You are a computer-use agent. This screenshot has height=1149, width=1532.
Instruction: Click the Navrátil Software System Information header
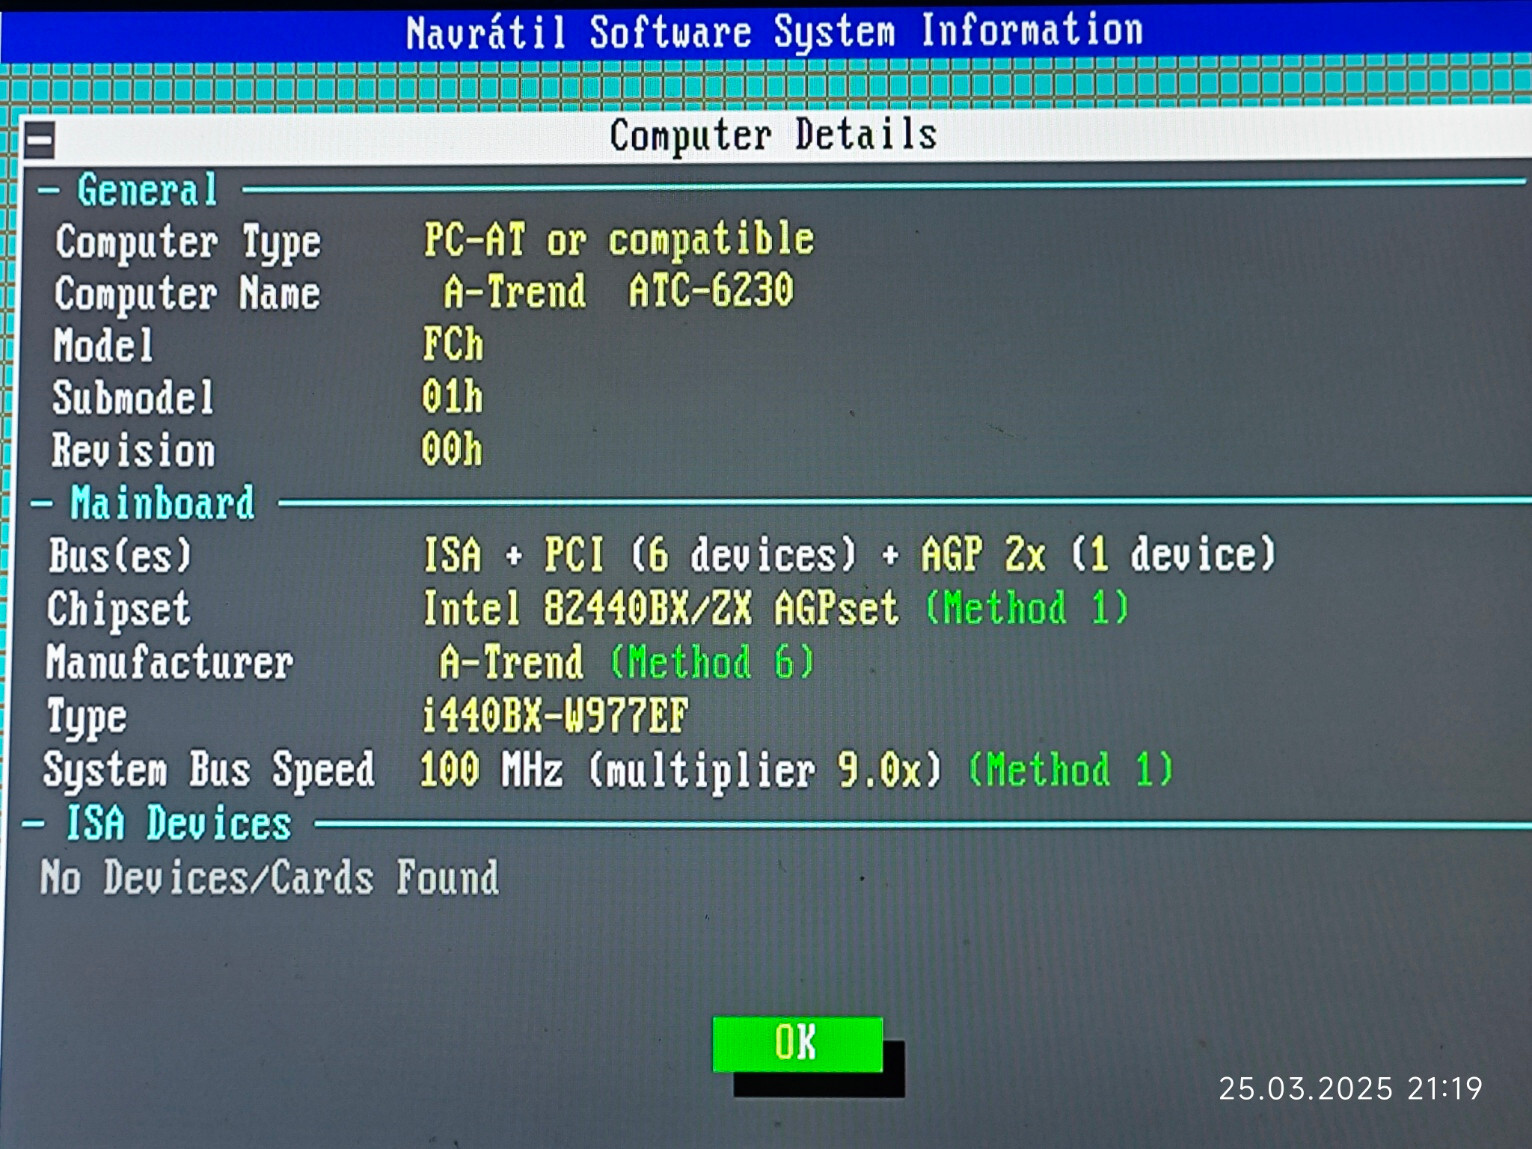pos(775,31)
